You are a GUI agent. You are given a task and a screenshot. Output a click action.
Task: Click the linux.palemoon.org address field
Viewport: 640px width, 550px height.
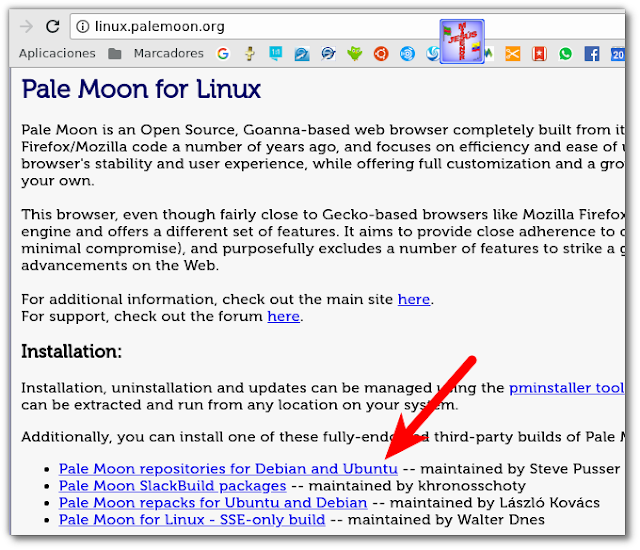click(347, 27)
